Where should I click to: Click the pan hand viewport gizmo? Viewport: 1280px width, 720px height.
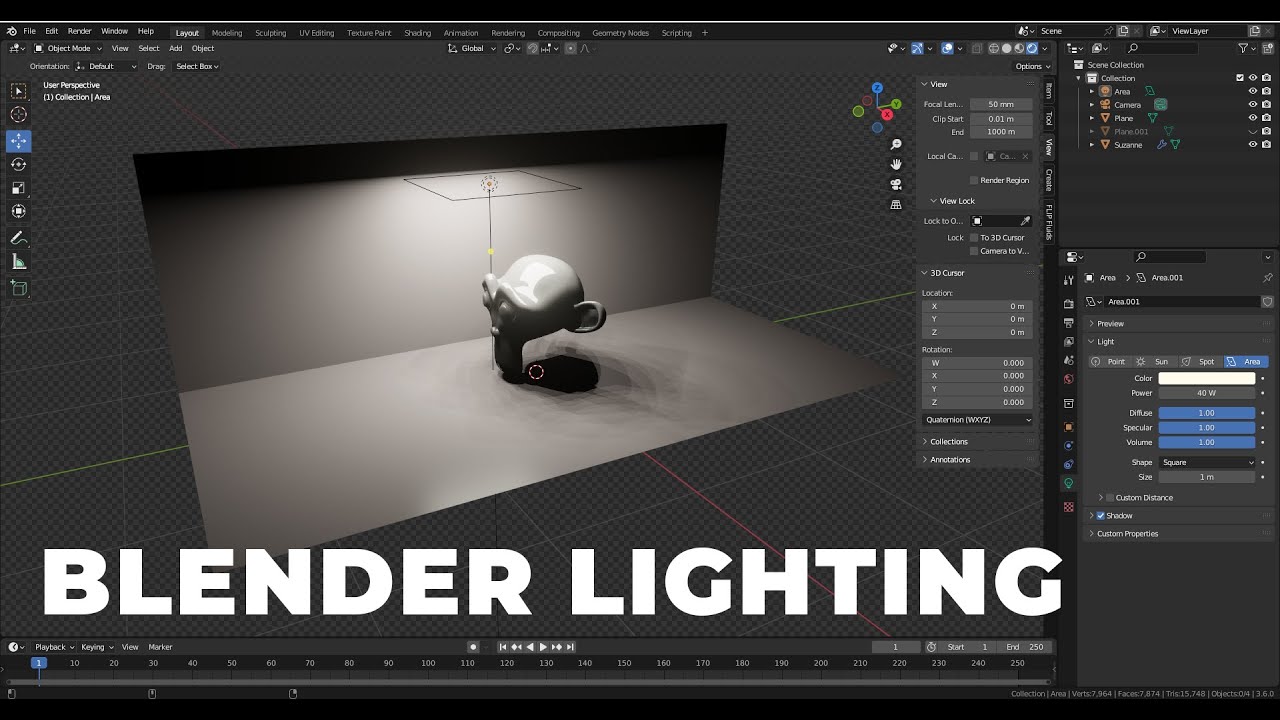pos(896,164)
